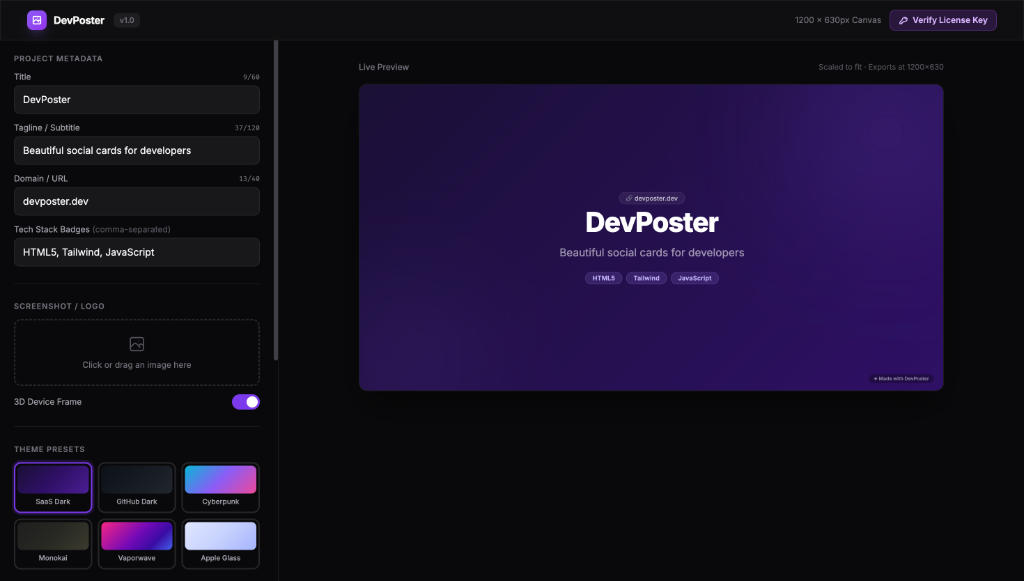Viewport: 1024px width, 581px height.
Task: Click the devposter.dev pill in preview
Action: pos(652,198)
